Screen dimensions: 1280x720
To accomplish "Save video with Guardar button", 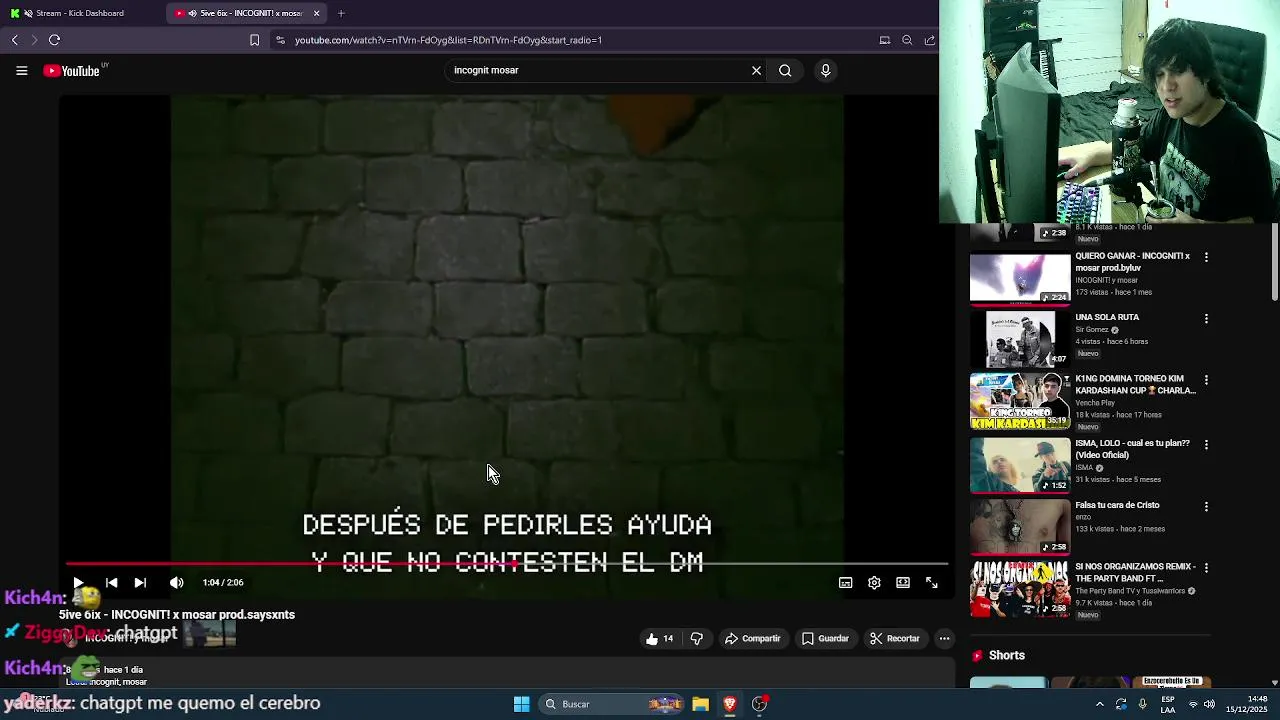I will (825, 639).
